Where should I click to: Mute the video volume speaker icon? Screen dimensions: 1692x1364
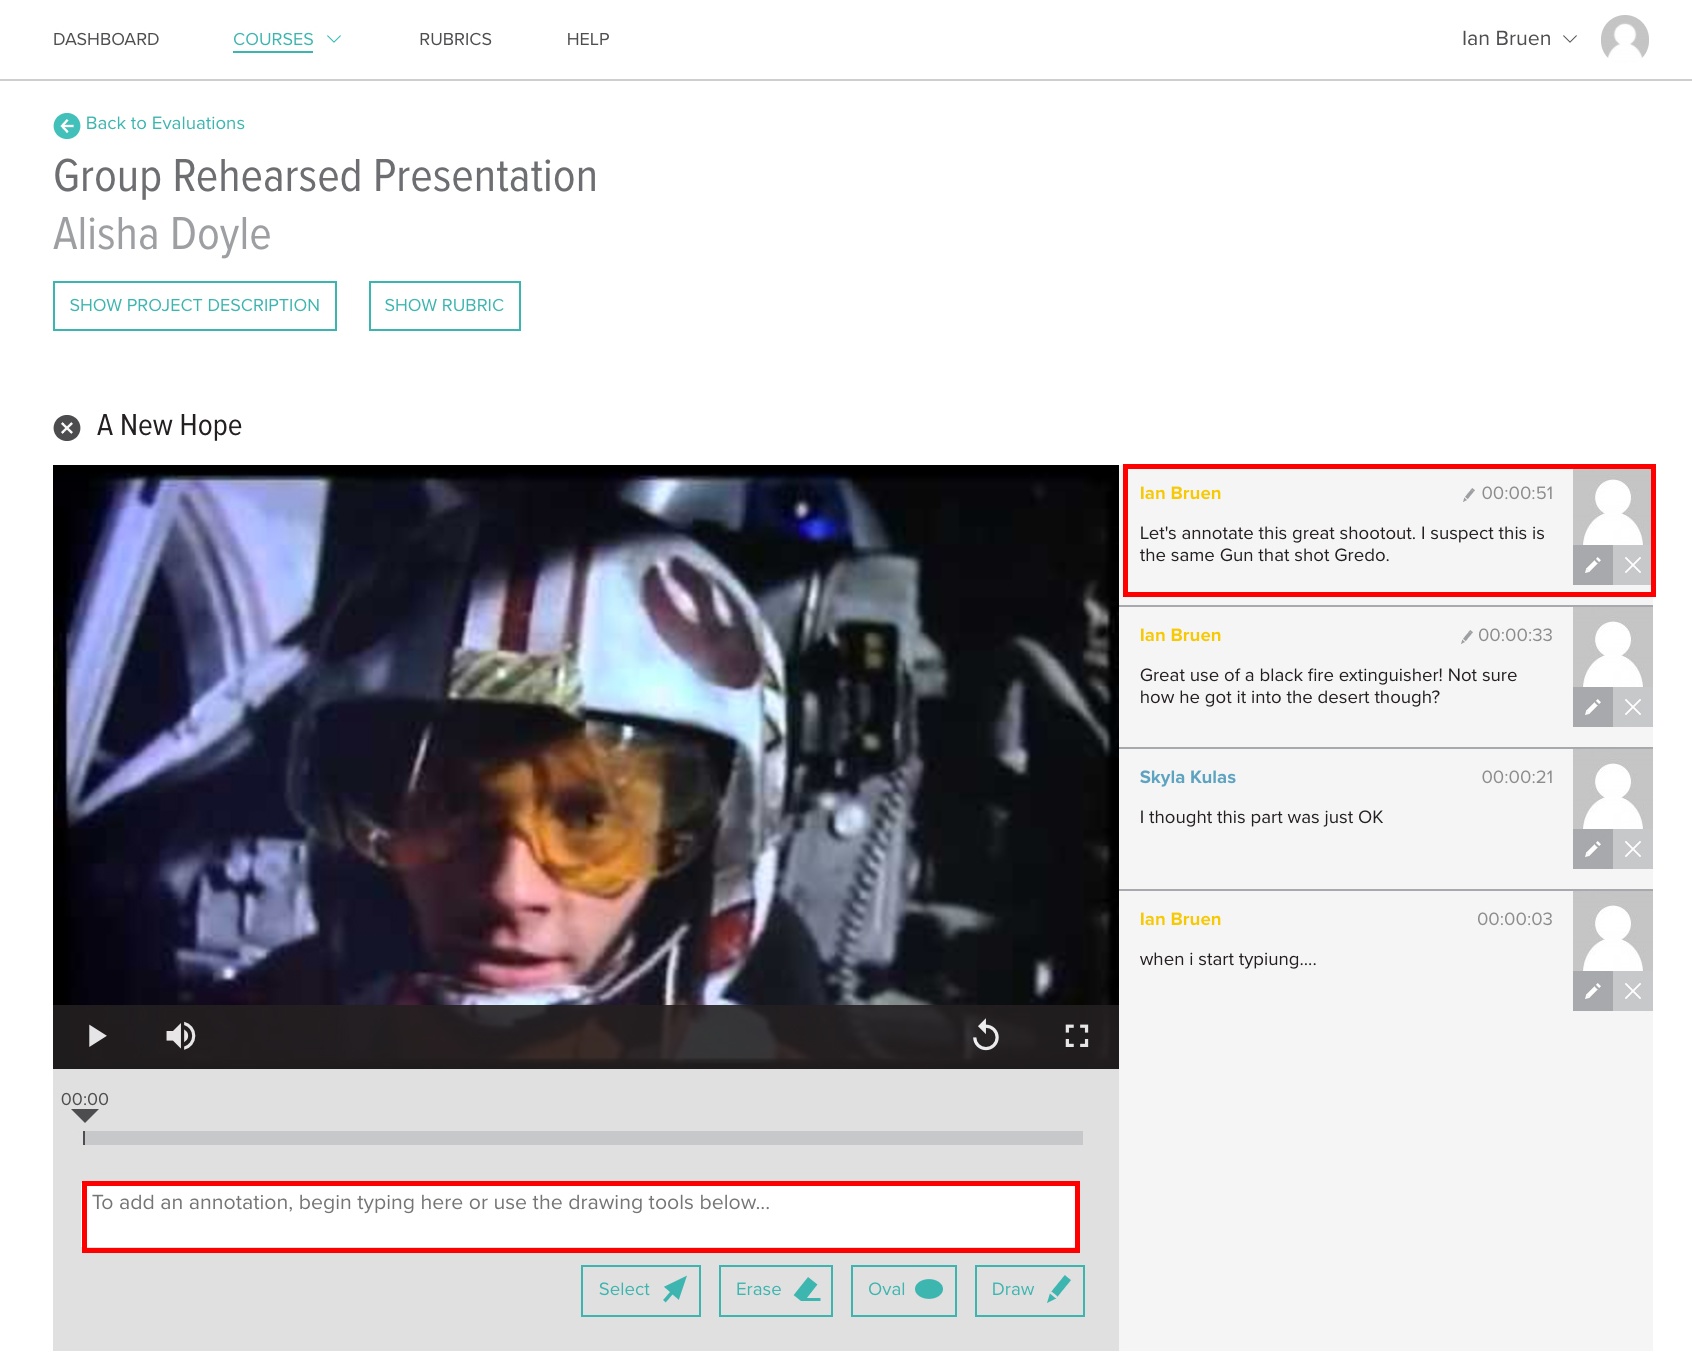(x=181, y=1036)
